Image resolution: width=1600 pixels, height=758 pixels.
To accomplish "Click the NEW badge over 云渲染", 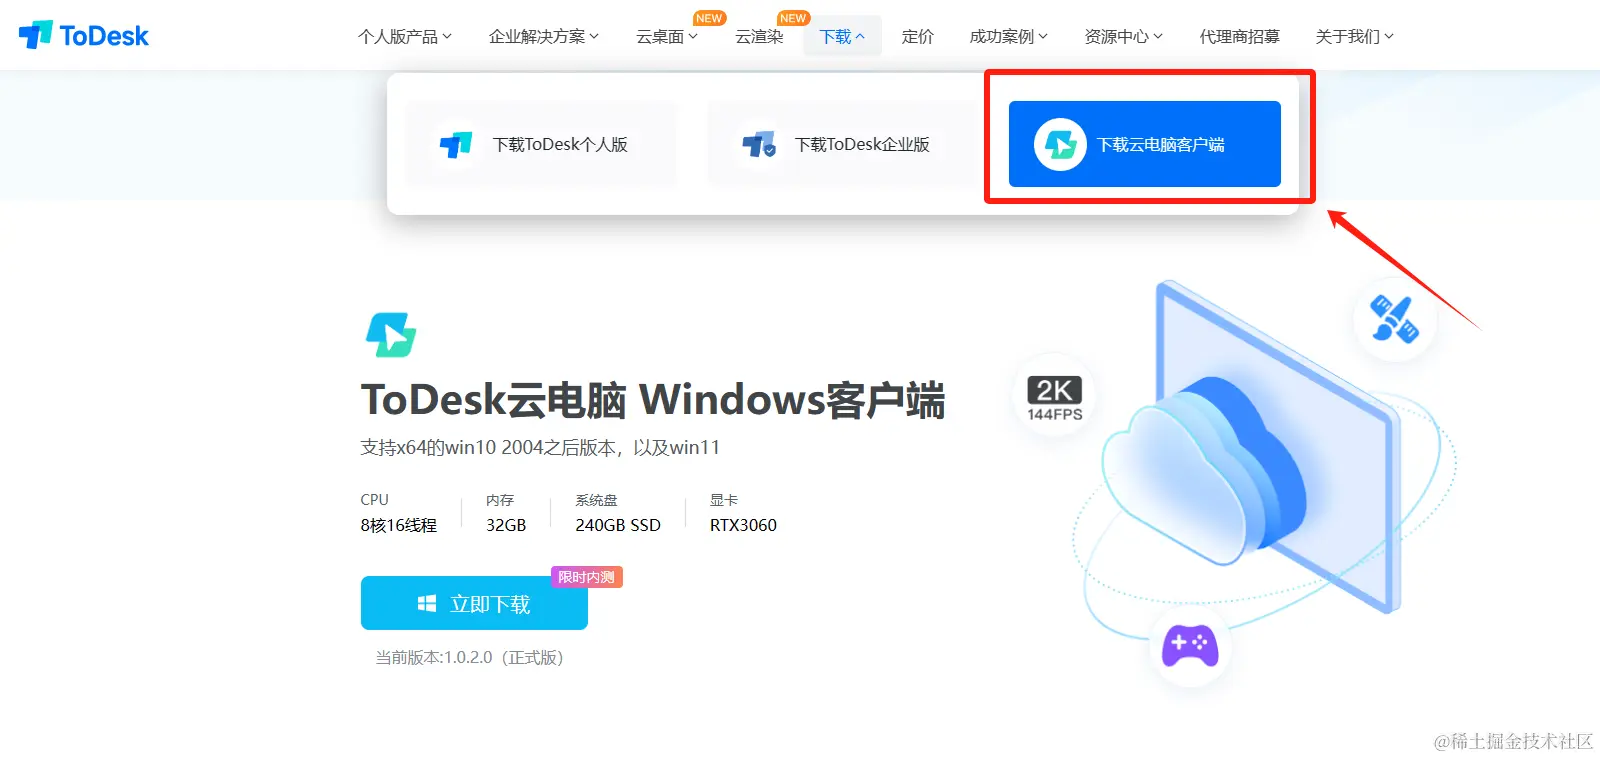I will click(x=793, y=18).
